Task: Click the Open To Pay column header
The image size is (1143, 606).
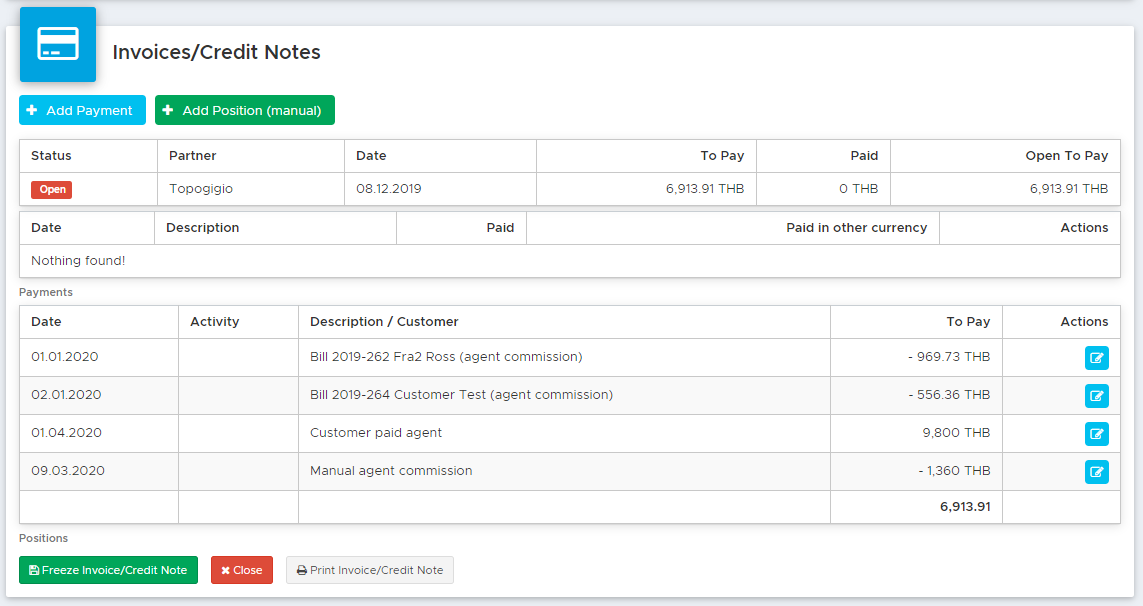Action: click(1066, 156)
